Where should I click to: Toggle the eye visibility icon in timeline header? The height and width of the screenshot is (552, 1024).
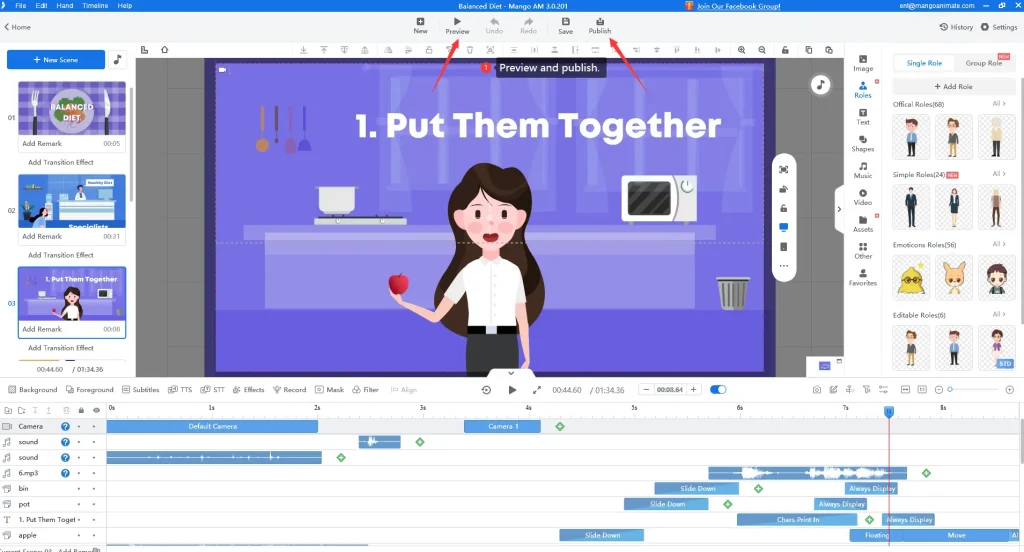pyautogui.click(x=96, y=410)
